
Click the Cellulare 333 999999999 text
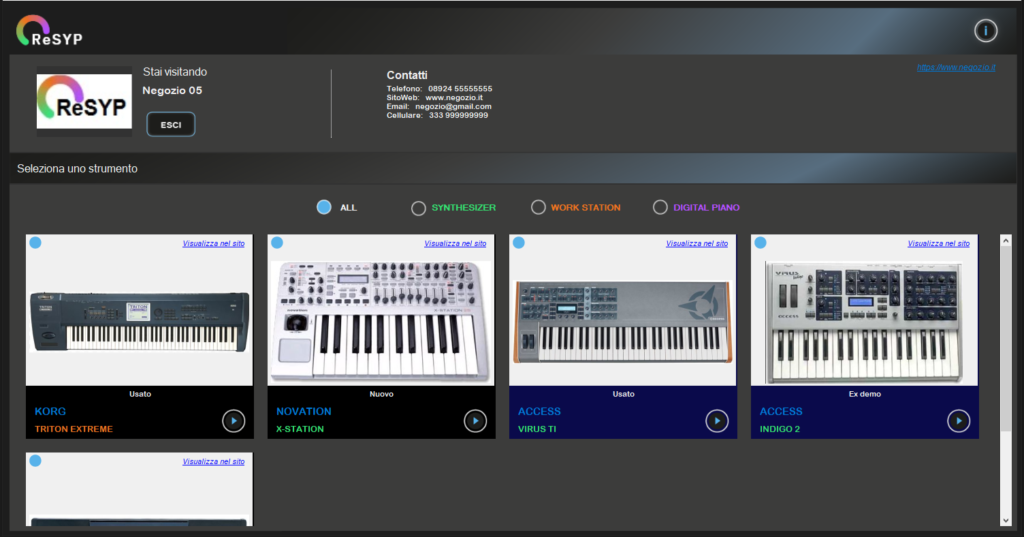coord(438,115)
